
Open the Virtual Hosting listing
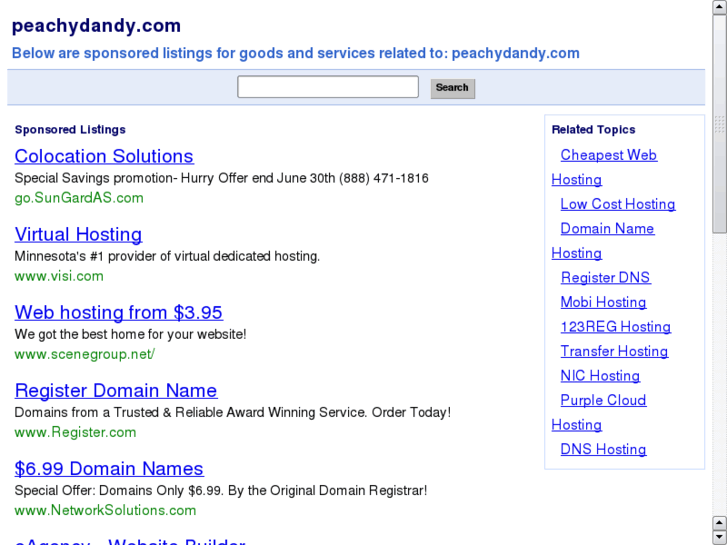pos(78,234)
